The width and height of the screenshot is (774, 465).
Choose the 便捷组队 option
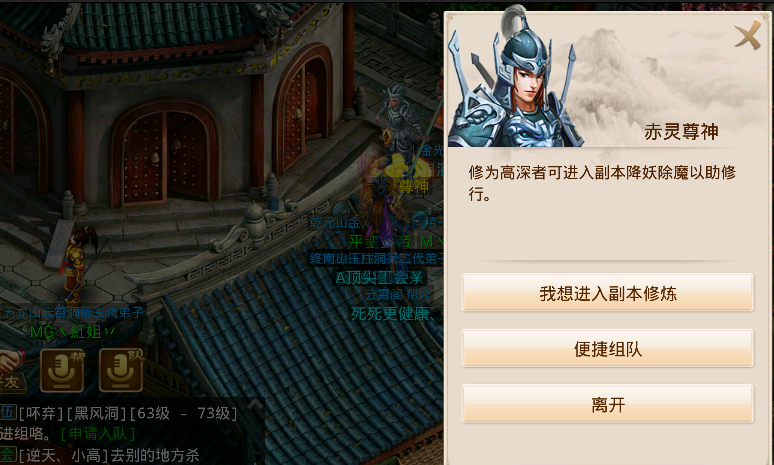[608, 349]
